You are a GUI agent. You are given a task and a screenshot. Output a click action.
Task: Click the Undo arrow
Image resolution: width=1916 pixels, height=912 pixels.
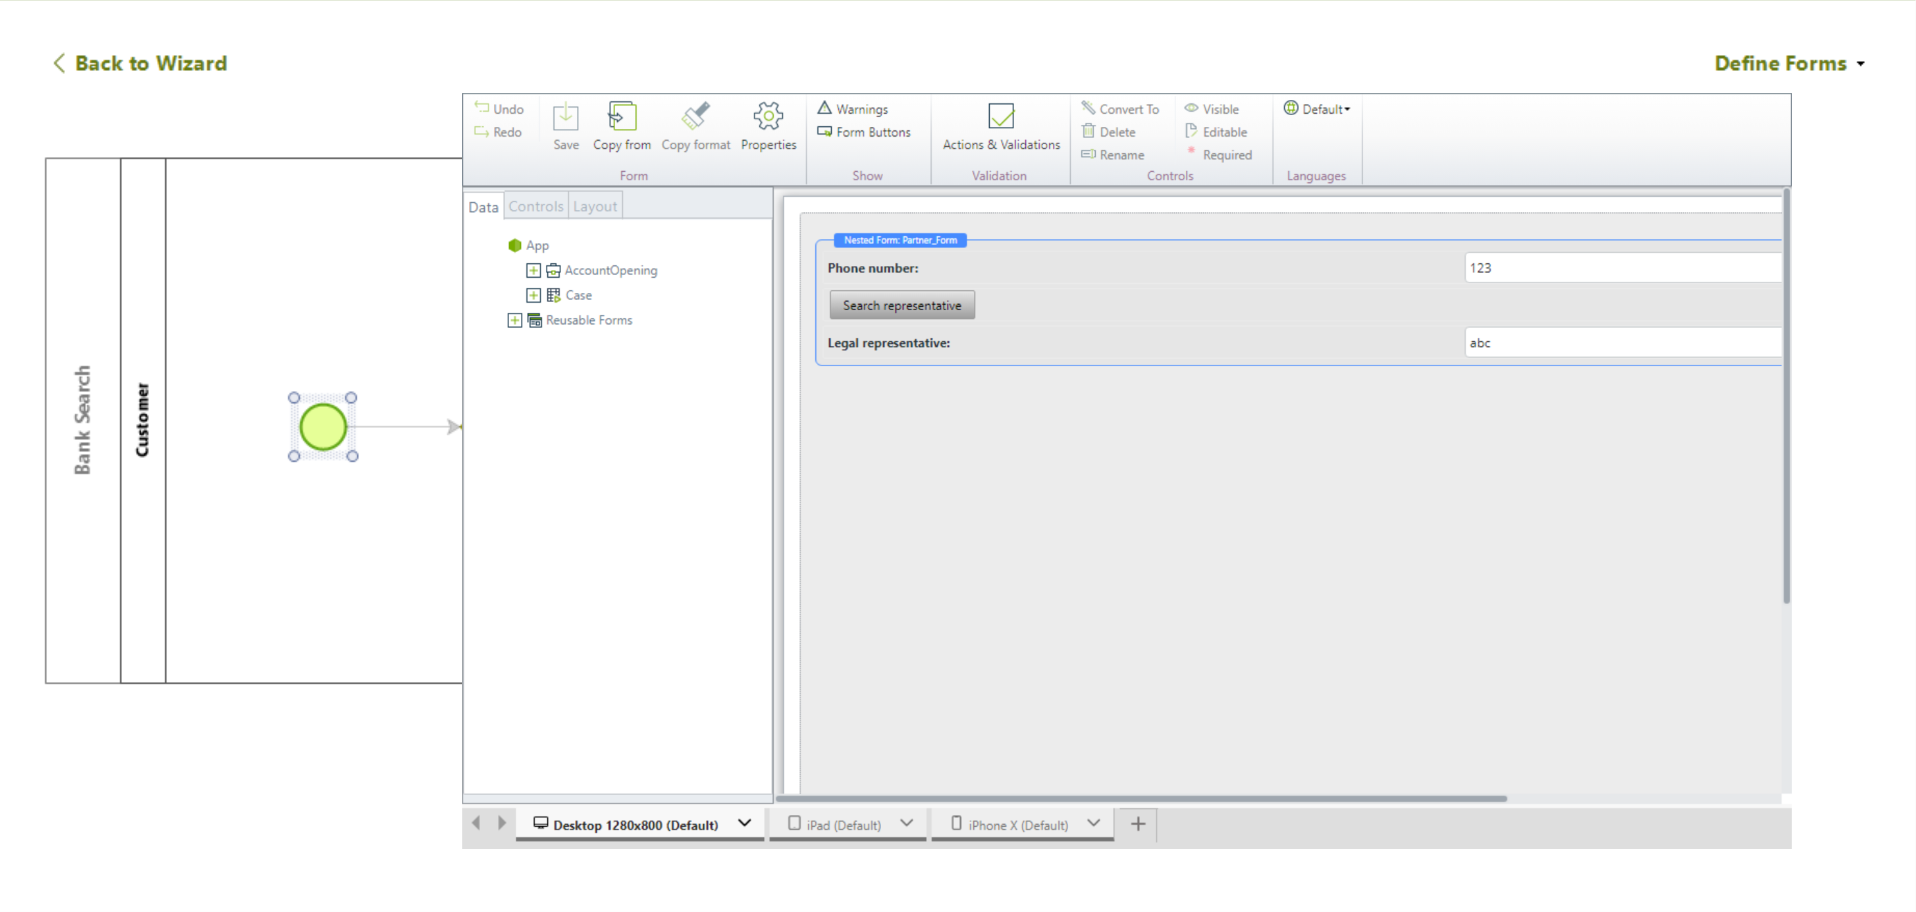(483, 108)
